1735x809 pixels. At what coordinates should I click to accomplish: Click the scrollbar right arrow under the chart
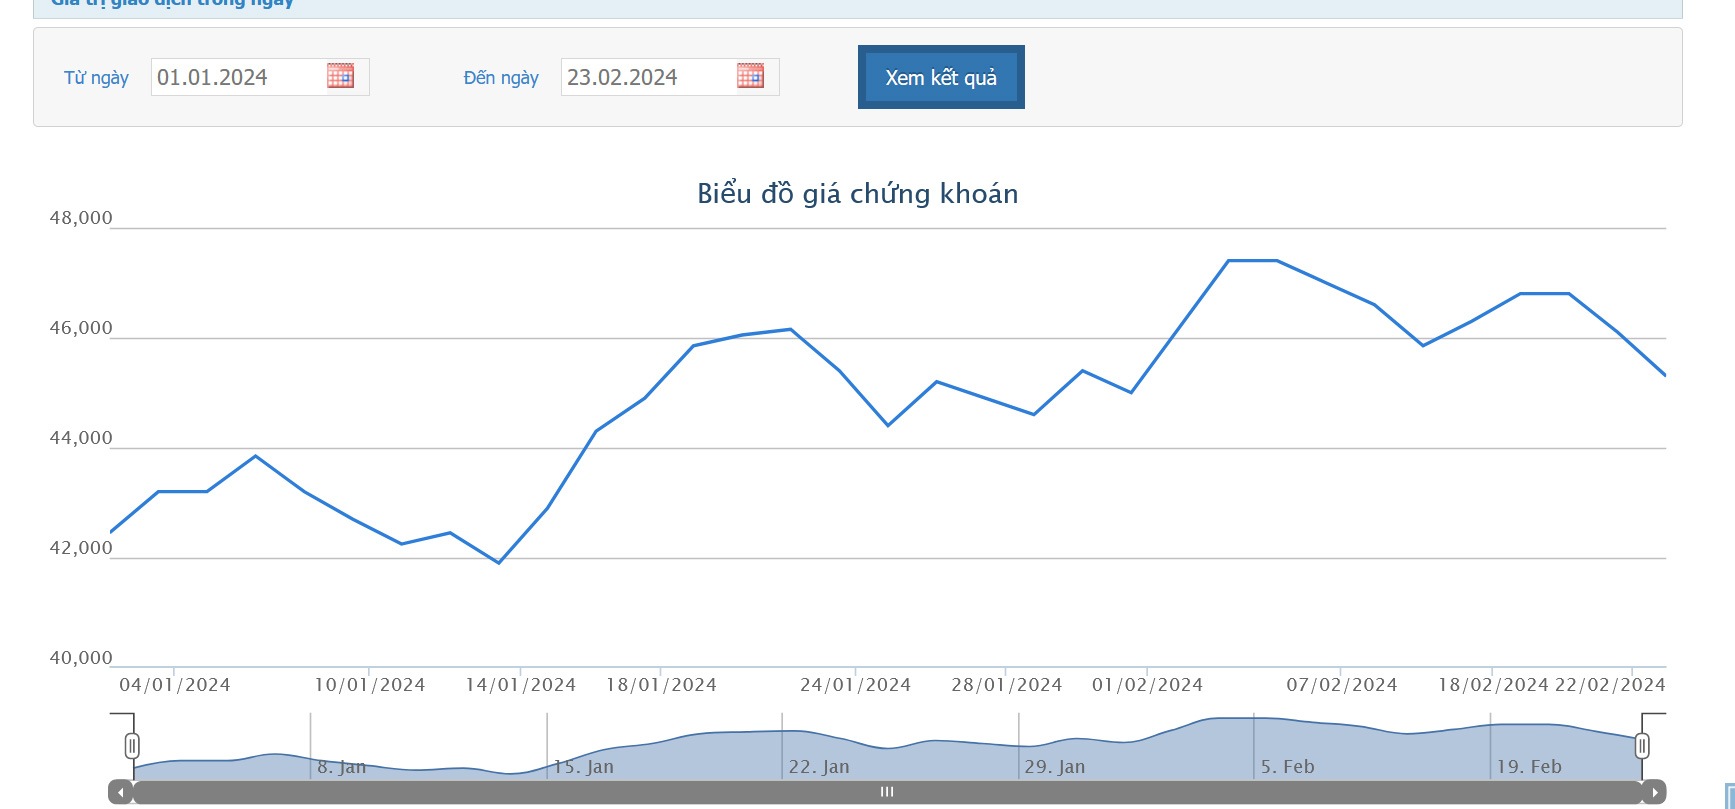1654,792
